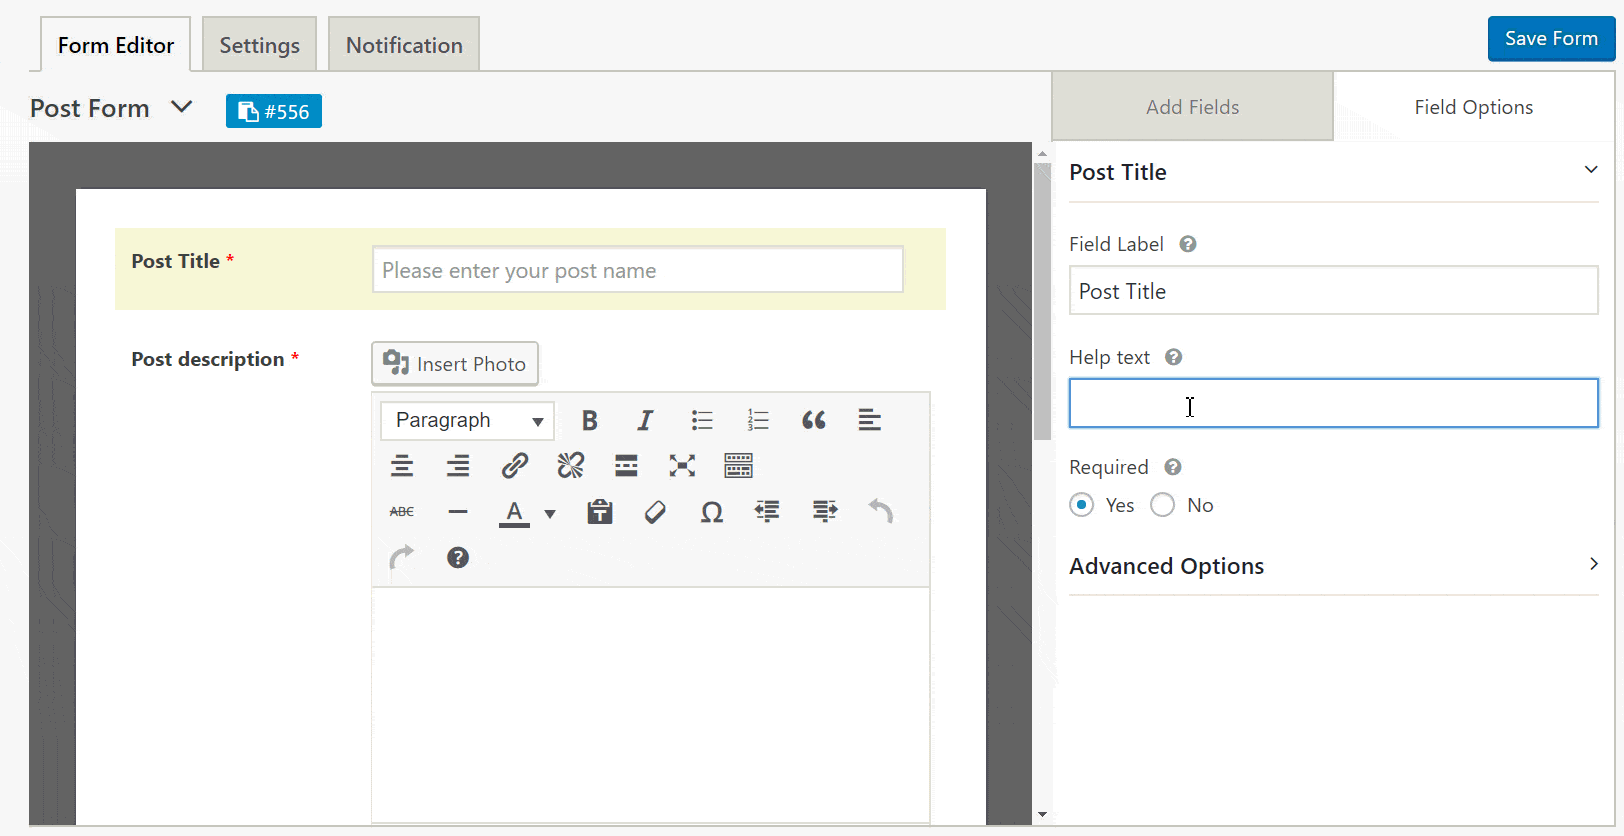Screen dimensions: 1624x836
Task: Click the insert link icon
Action: [x=514, y=466]
